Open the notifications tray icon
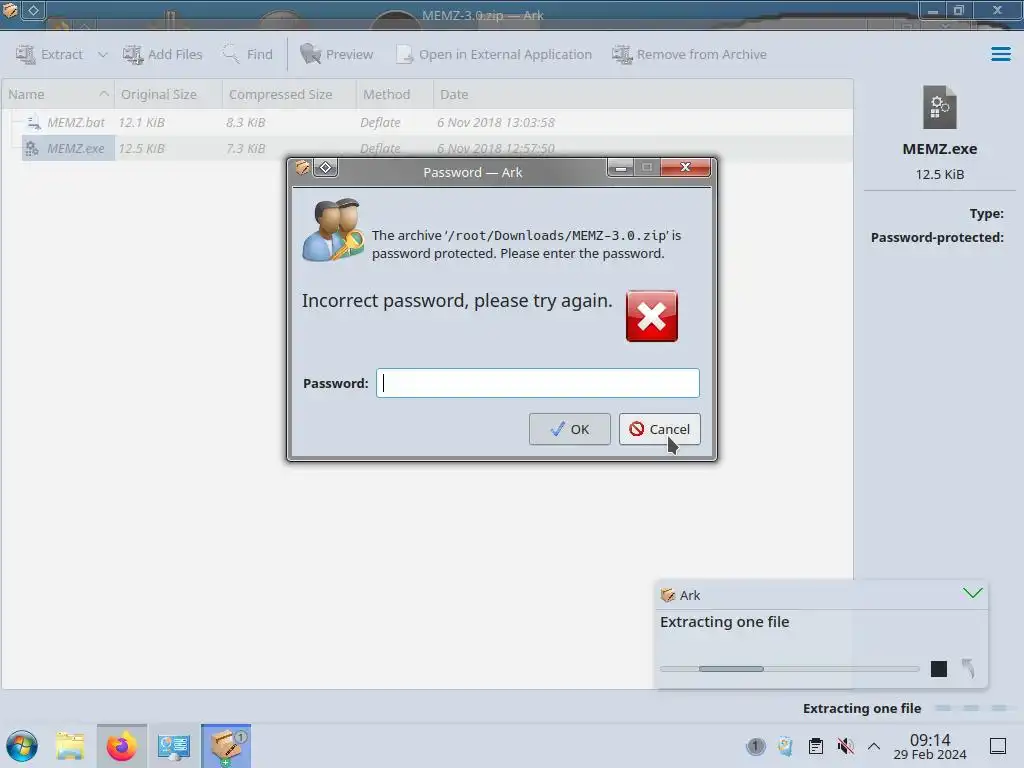1024x768 pixels. [x=756, y=746]
